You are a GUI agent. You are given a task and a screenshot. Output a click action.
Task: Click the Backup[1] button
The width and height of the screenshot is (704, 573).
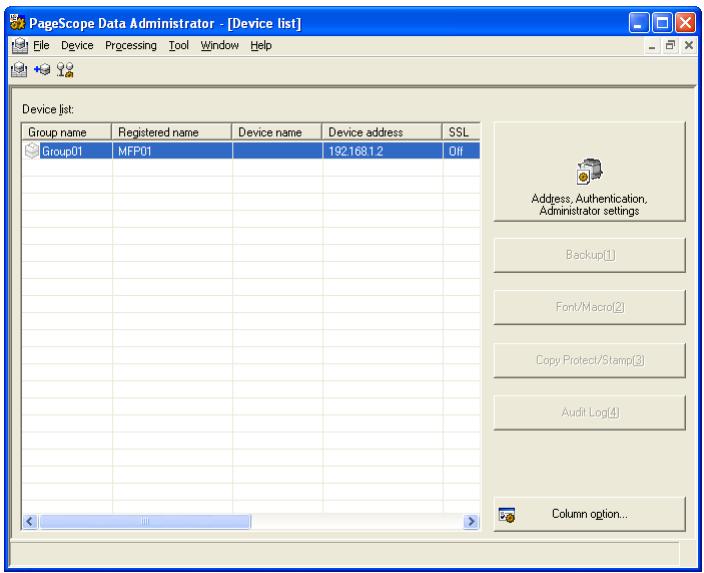pos(590,255)
